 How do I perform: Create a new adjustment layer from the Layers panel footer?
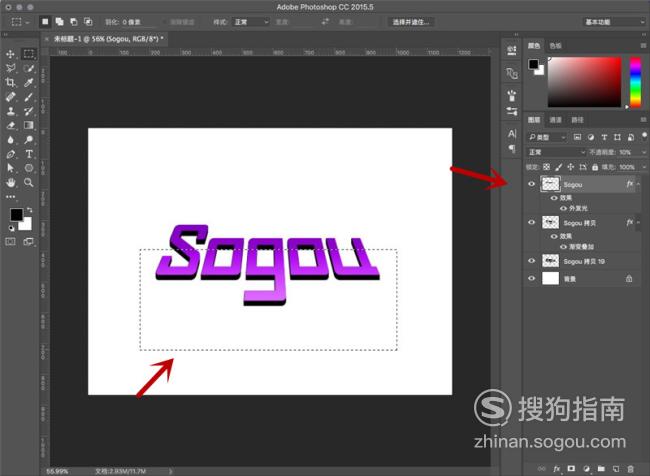pyautogui.click(x=587, y=469)
